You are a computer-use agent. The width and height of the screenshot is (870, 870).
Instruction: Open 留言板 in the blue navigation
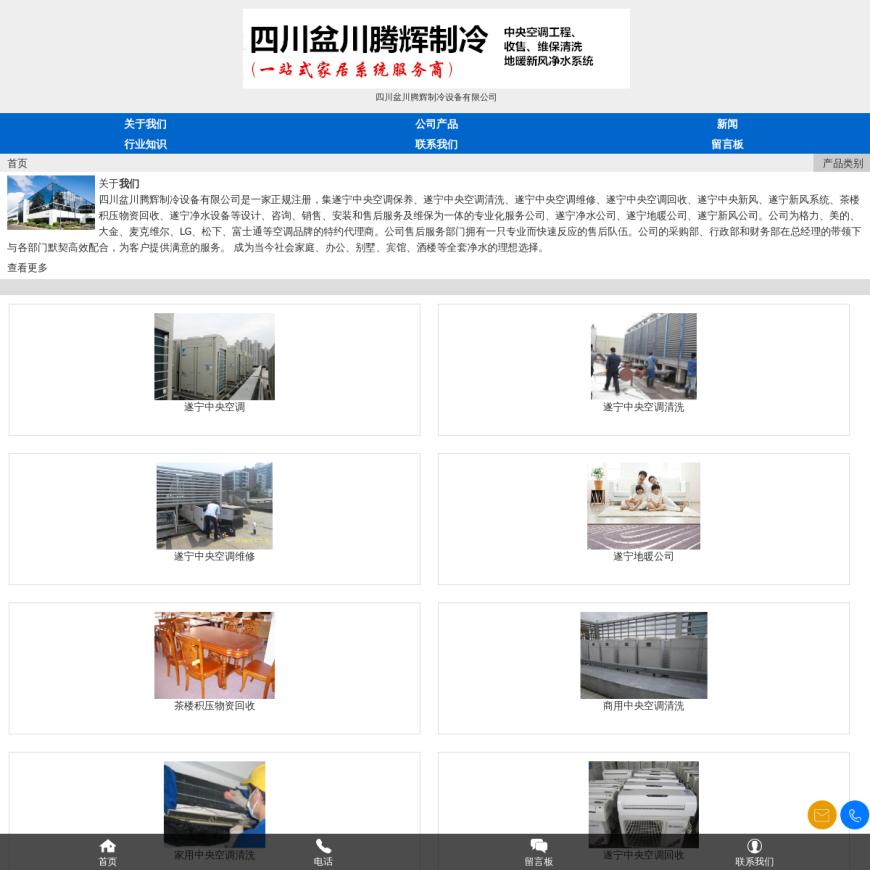pyautogui.click(x=727, y=144)
